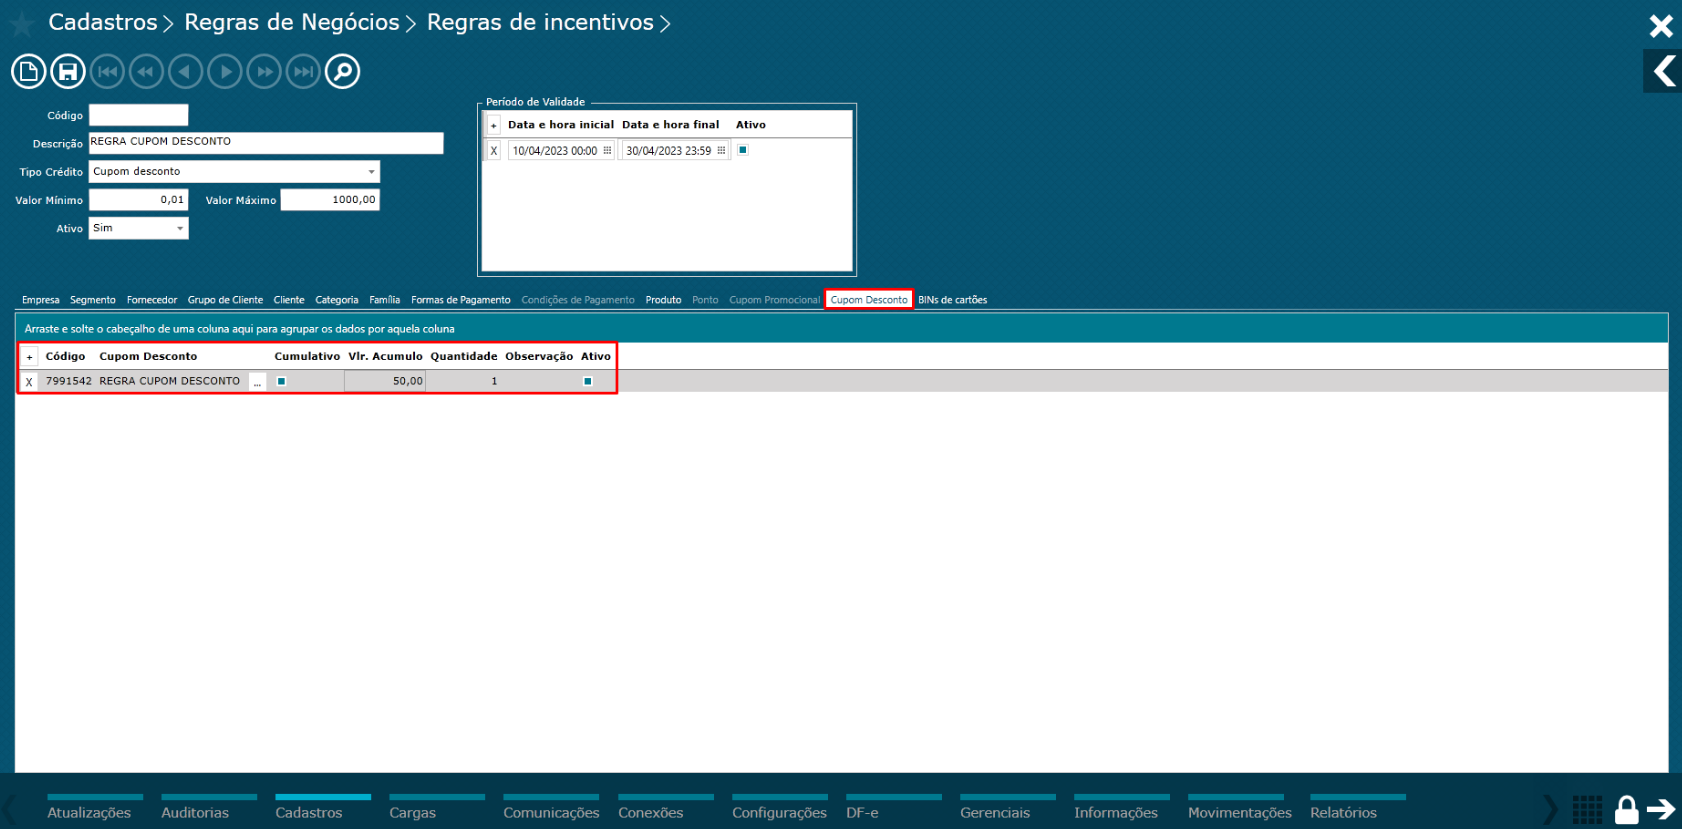Click the exit arrow icon in the bottom bar
Viewport: 1682px width, 829px height.
click(x=1661, y=809)
